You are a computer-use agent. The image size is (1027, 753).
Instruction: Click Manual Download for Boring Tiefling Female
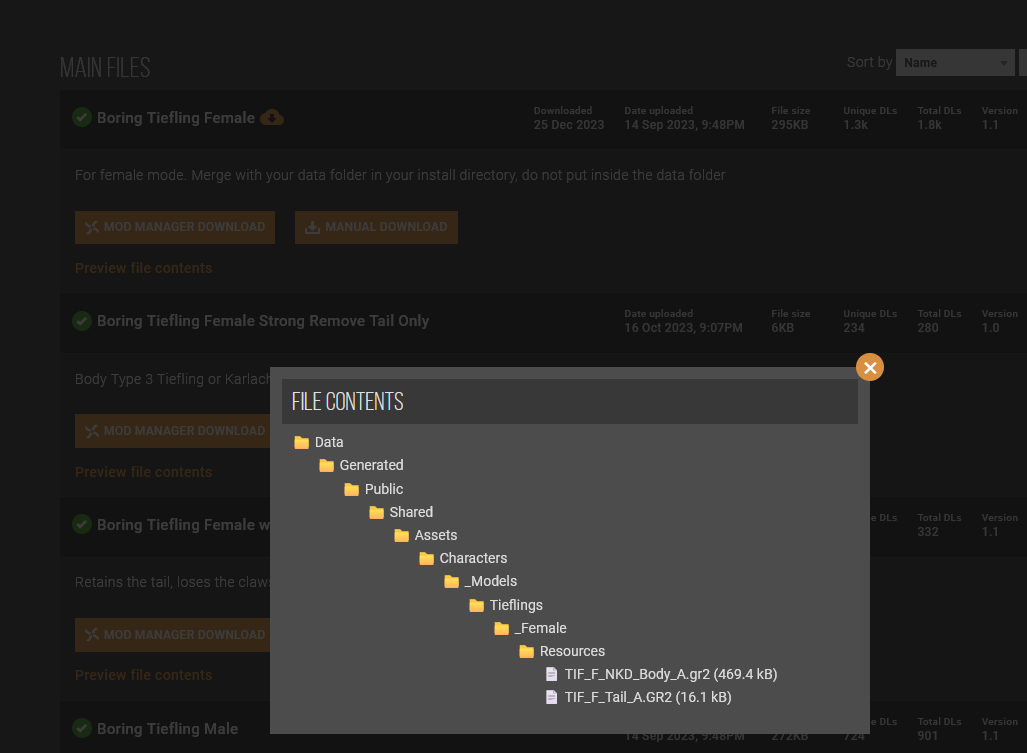pos(376,227)
